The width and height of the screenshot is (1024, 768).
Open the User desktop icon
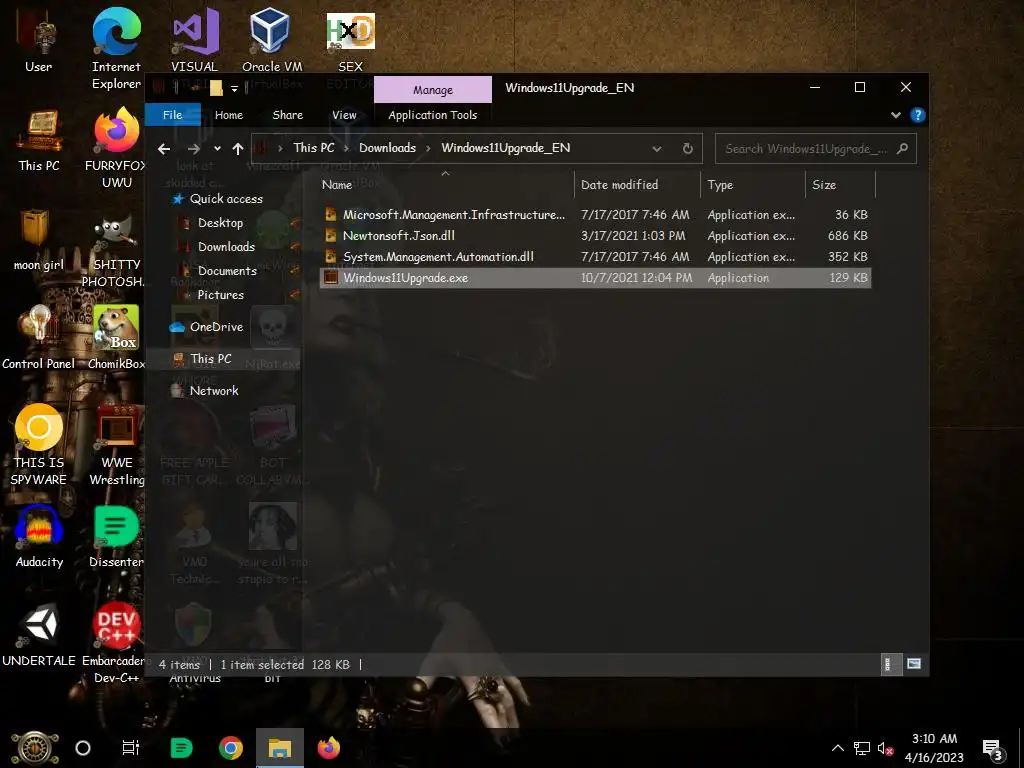tap(39, 42)
